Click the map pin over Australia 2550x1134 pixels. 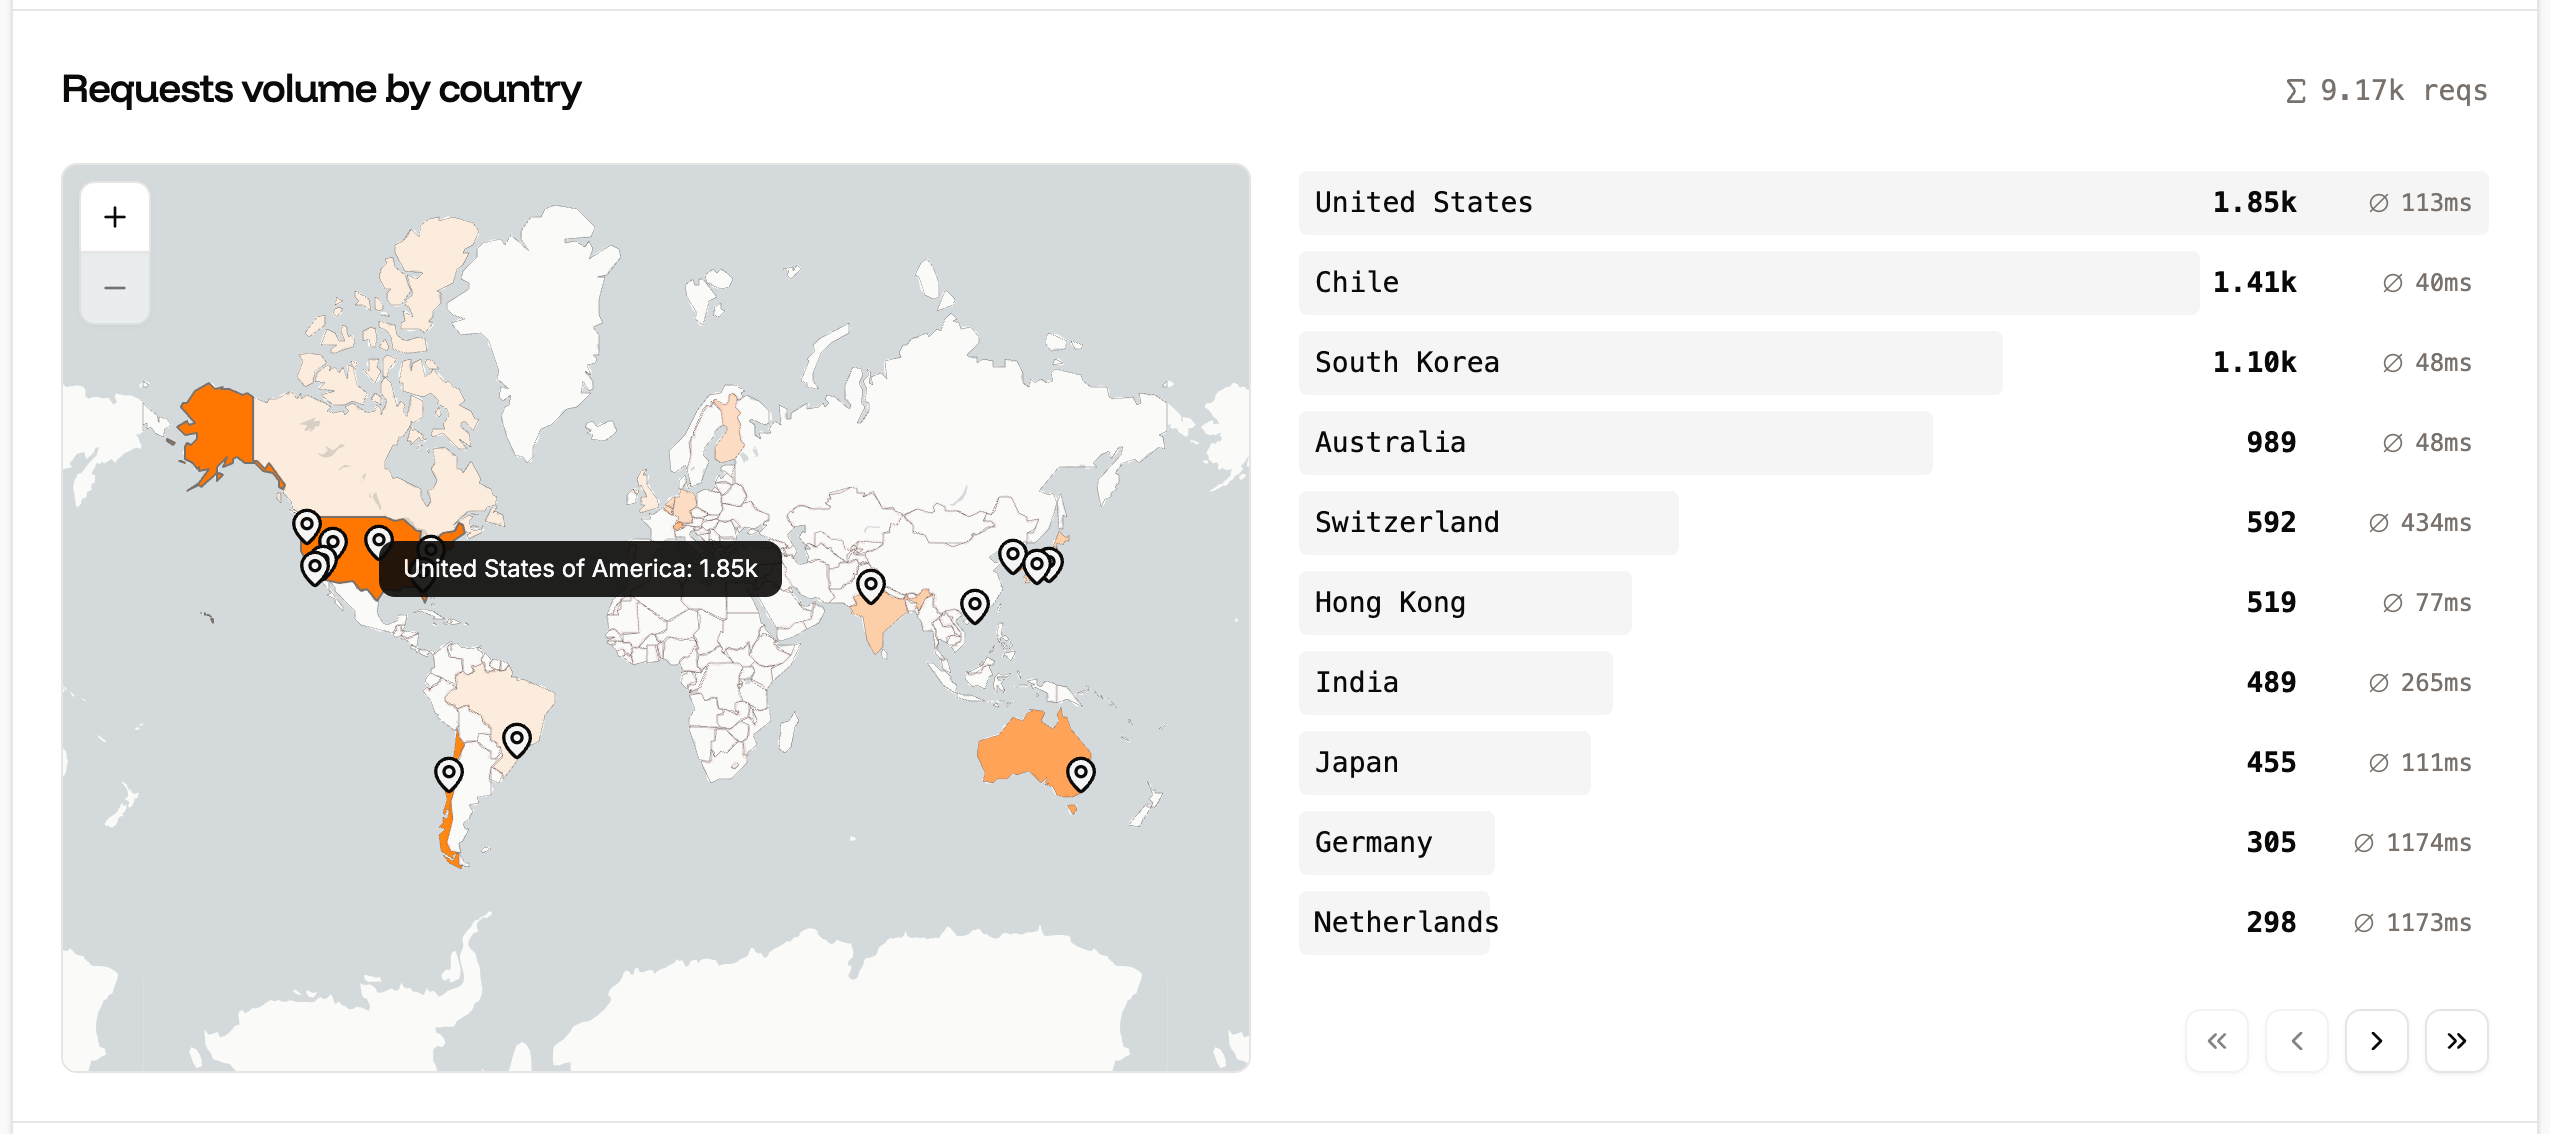pyautogui.click(x=1082, y=772)
